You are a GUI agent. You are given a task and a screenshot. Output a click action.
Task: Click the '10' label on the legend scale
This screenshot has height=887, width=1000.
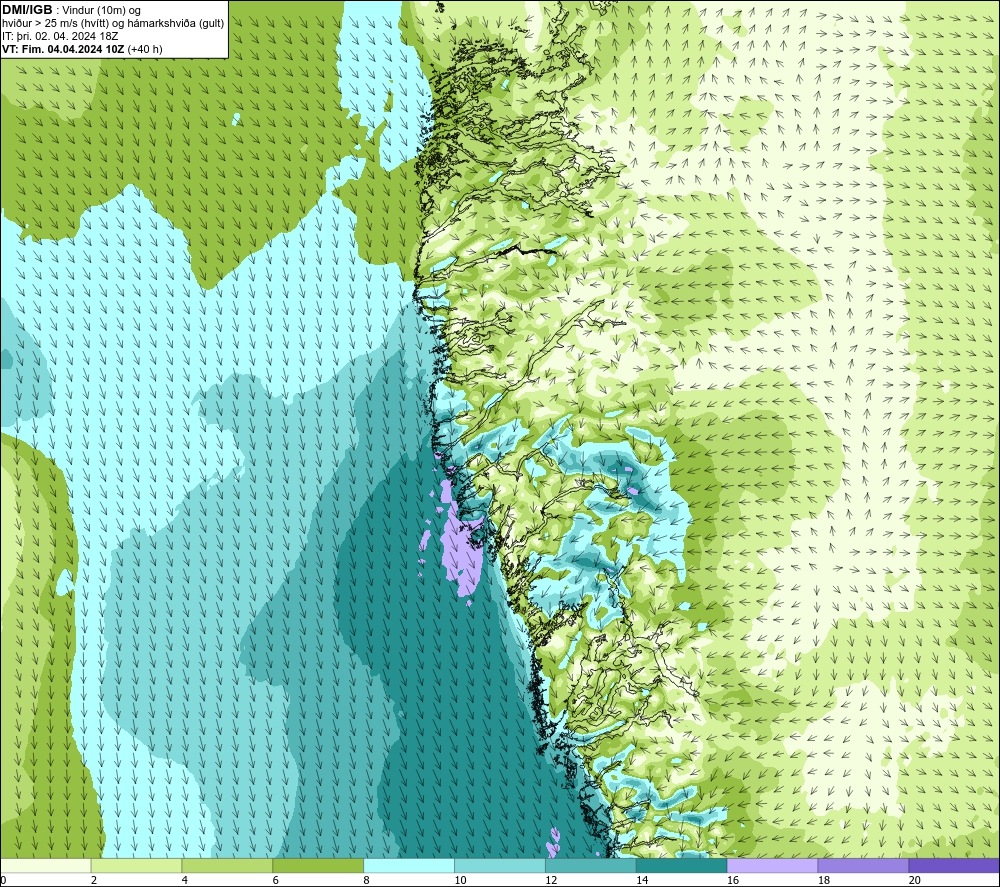[x=460, y=880]
